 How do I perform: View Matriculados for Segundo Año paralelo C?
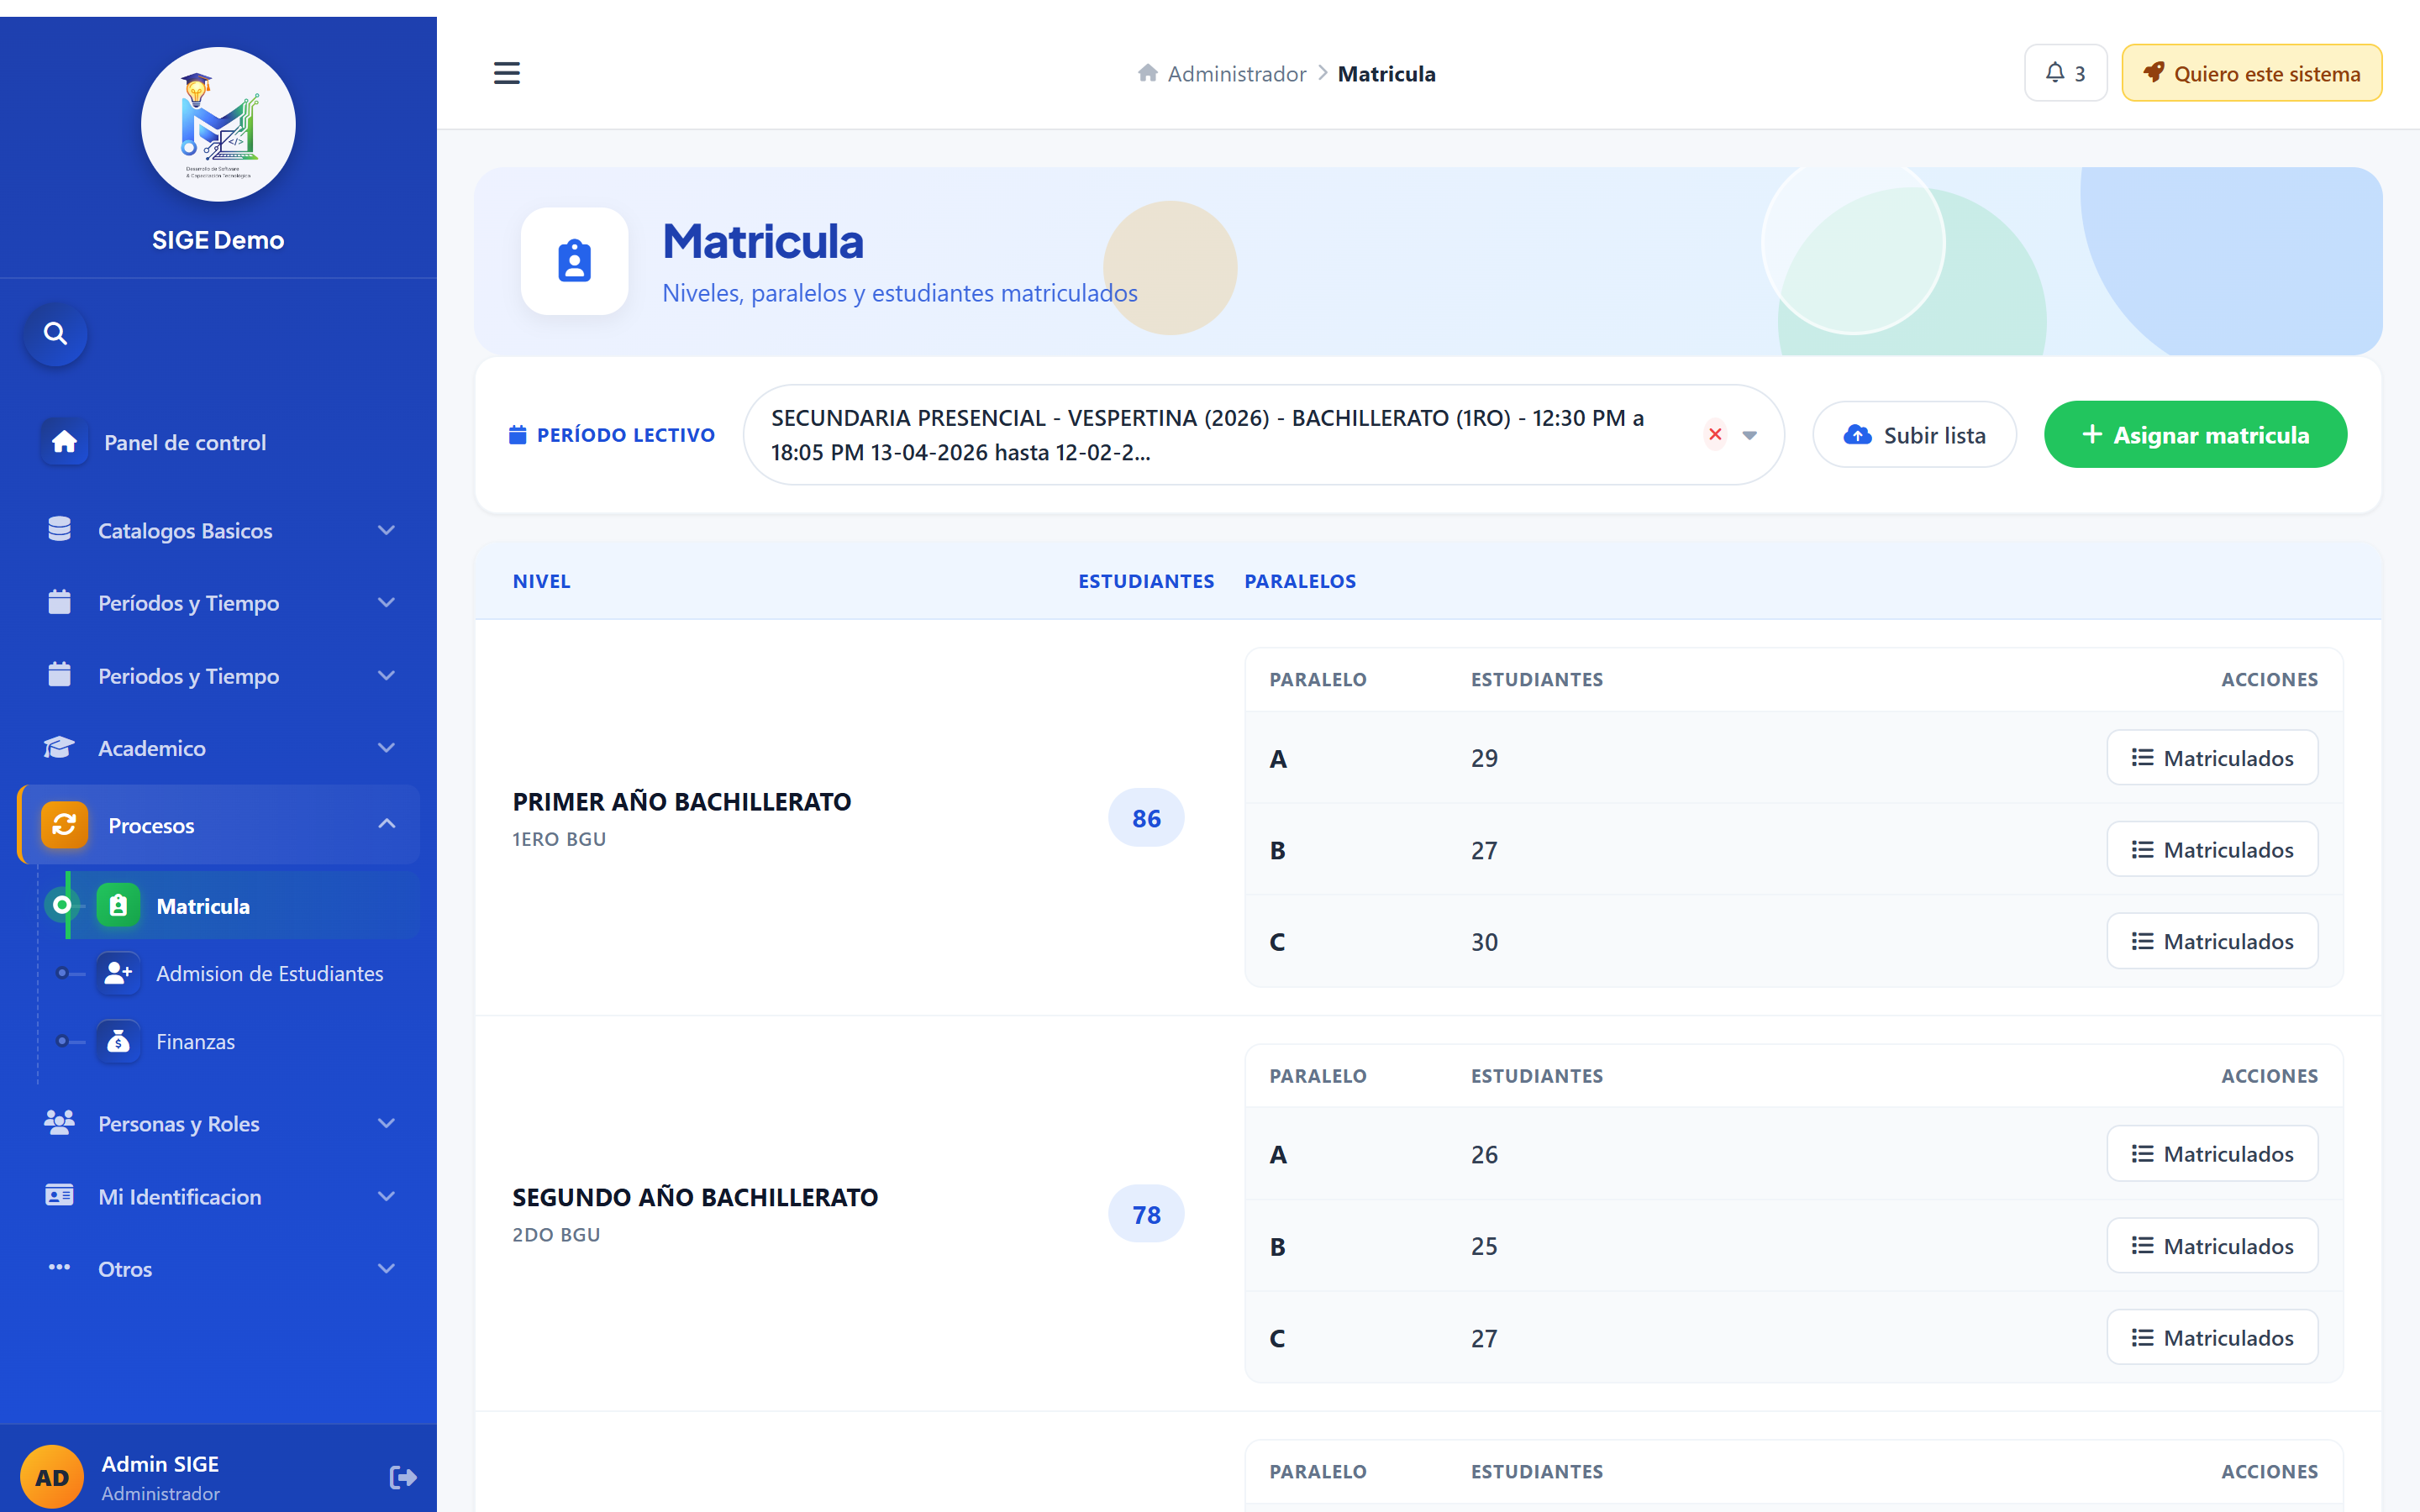click(2212, 1338)
